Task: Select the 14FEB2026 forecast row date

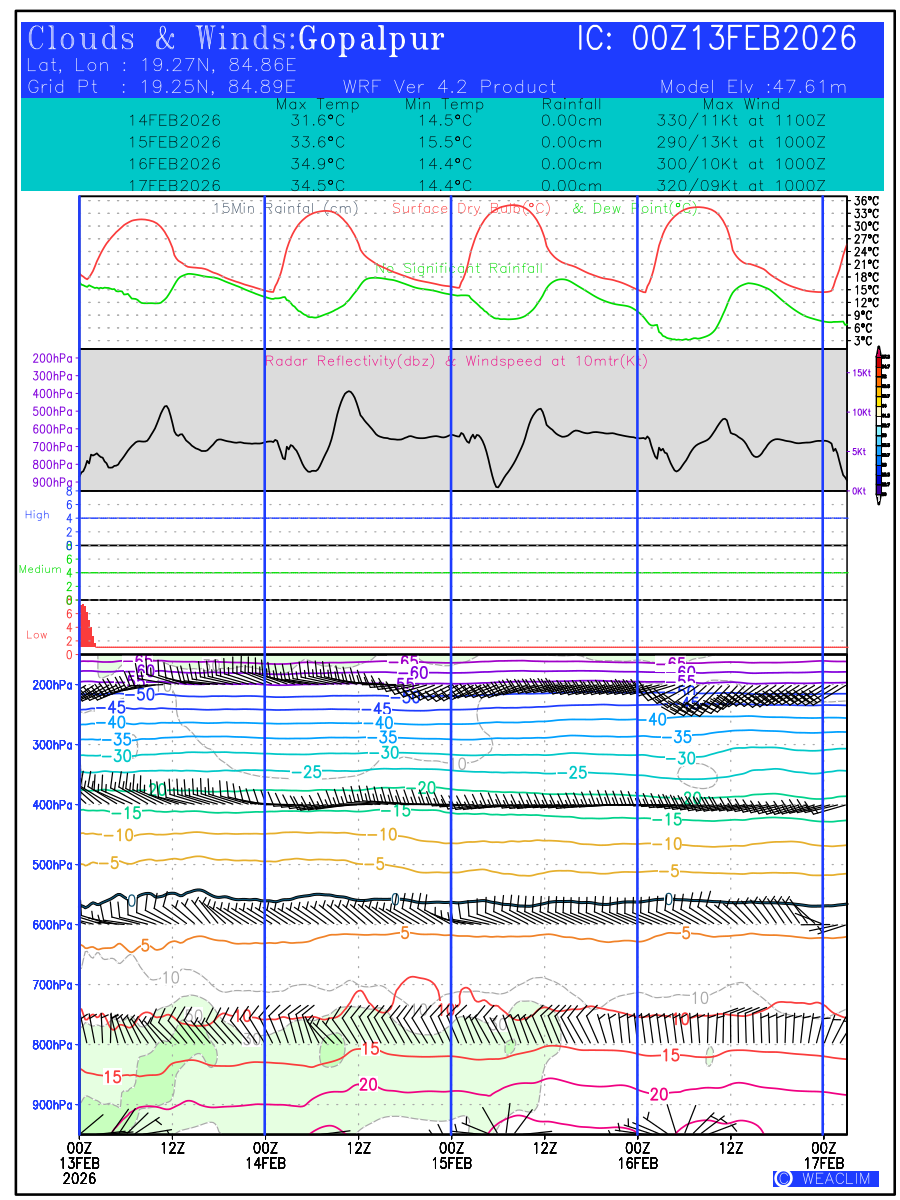Action: [174, 120]
